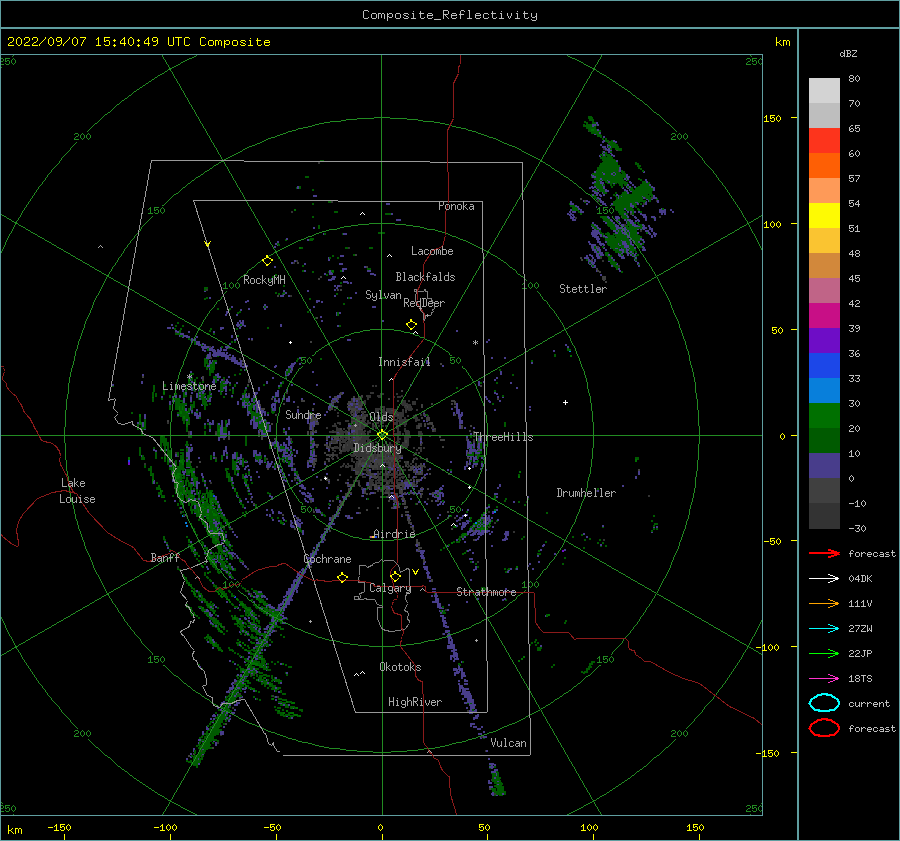Click the Blackfalds city label
The image size is (900, 841).
(425, 277)
